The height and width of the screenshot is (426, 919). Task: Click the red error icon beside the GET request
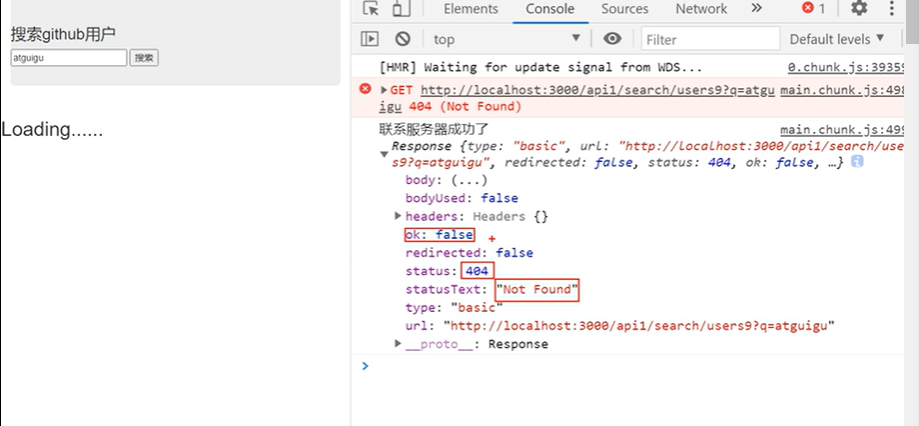click(x=365, y=88)
